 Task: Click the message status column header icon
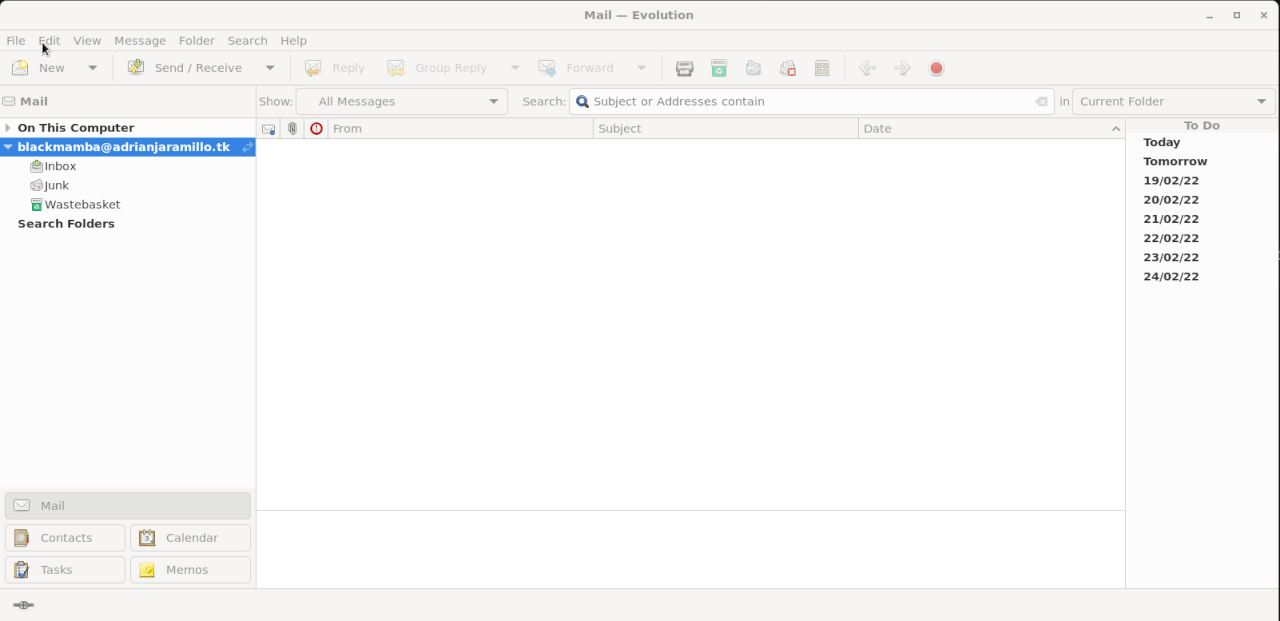[268, 128]
